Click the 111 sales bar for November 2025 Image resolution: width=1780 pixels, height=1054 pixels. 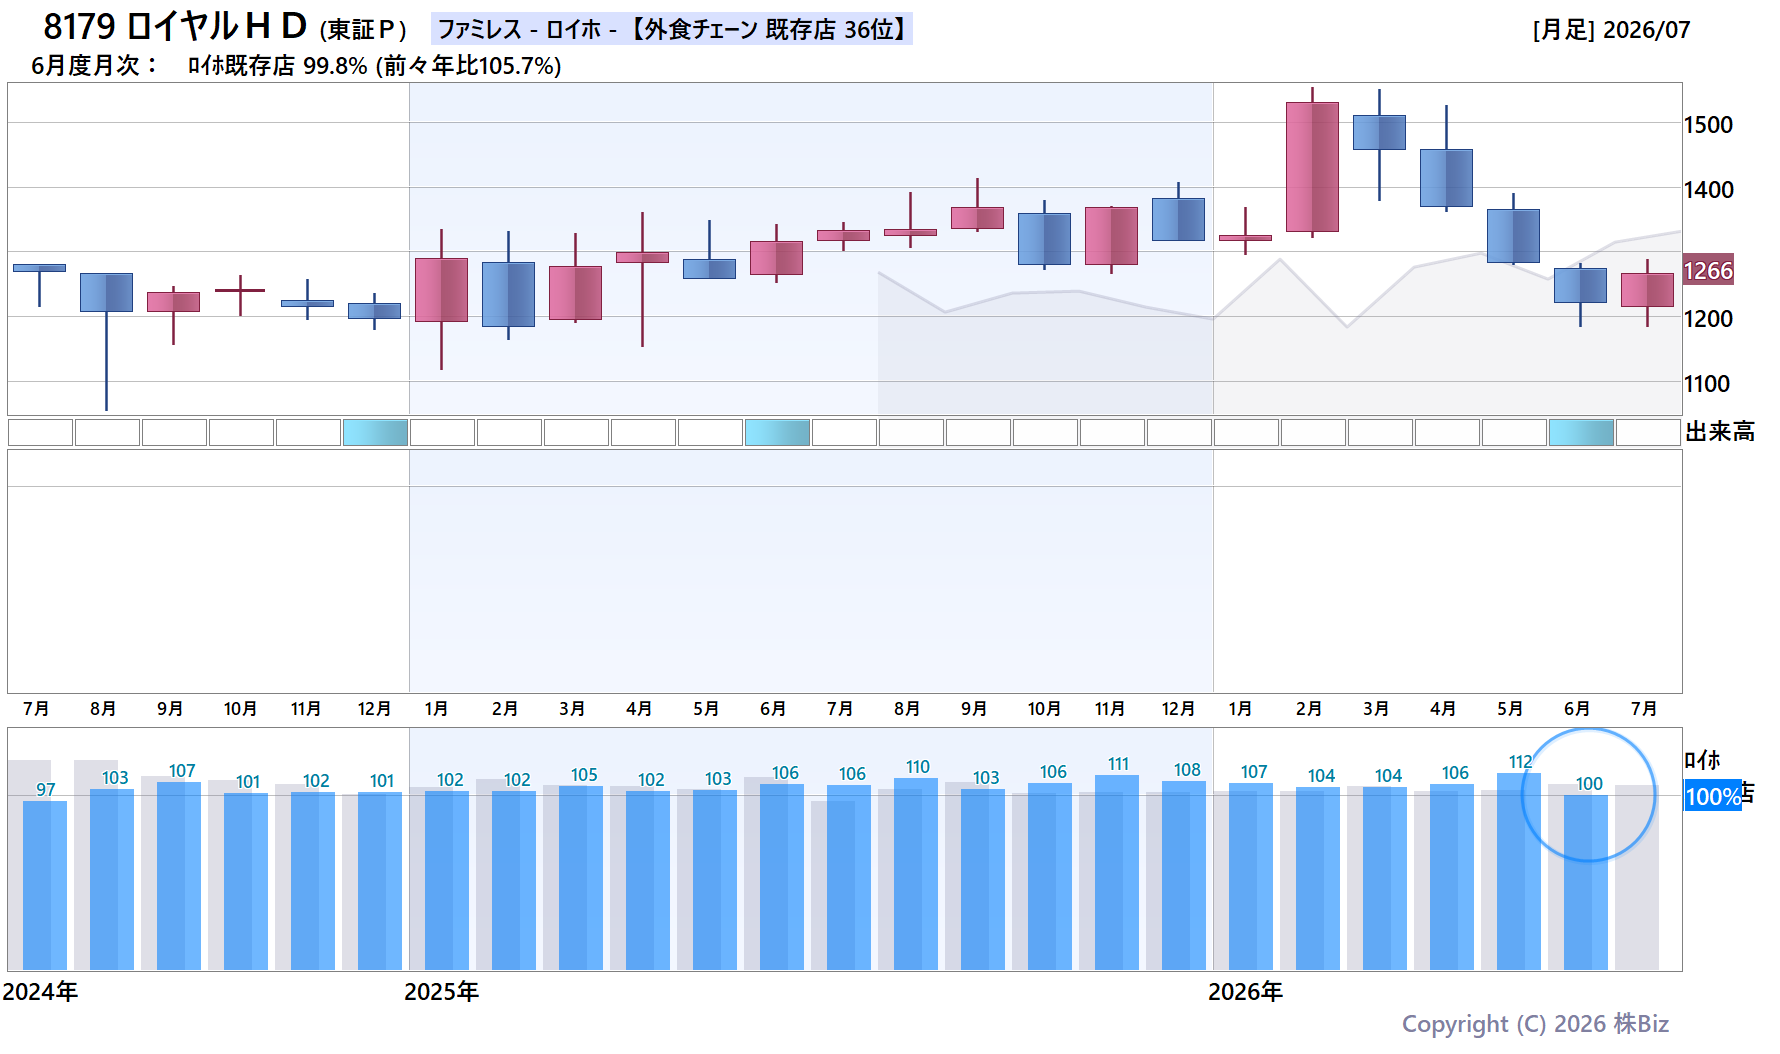[1117, 872]
